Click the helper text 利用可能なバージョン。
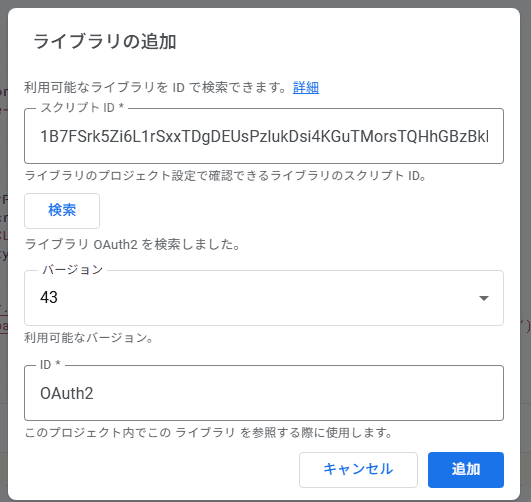 pyautogui.click(x=89, y=338)
